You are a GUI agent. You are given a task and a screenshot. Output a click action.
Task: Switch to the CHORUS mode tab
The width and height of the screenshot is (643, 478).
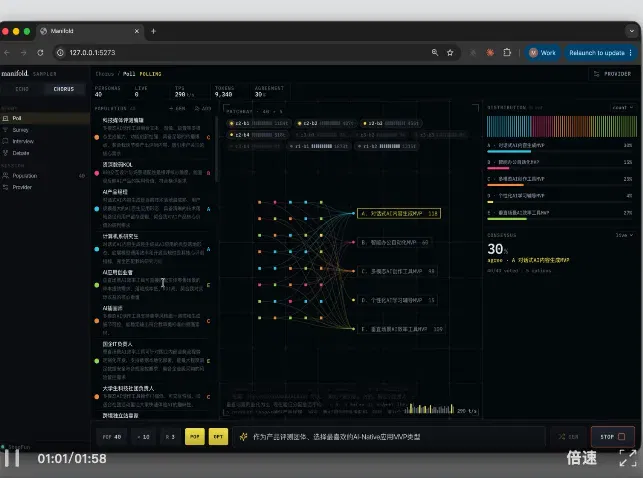[x=64, y=89]
